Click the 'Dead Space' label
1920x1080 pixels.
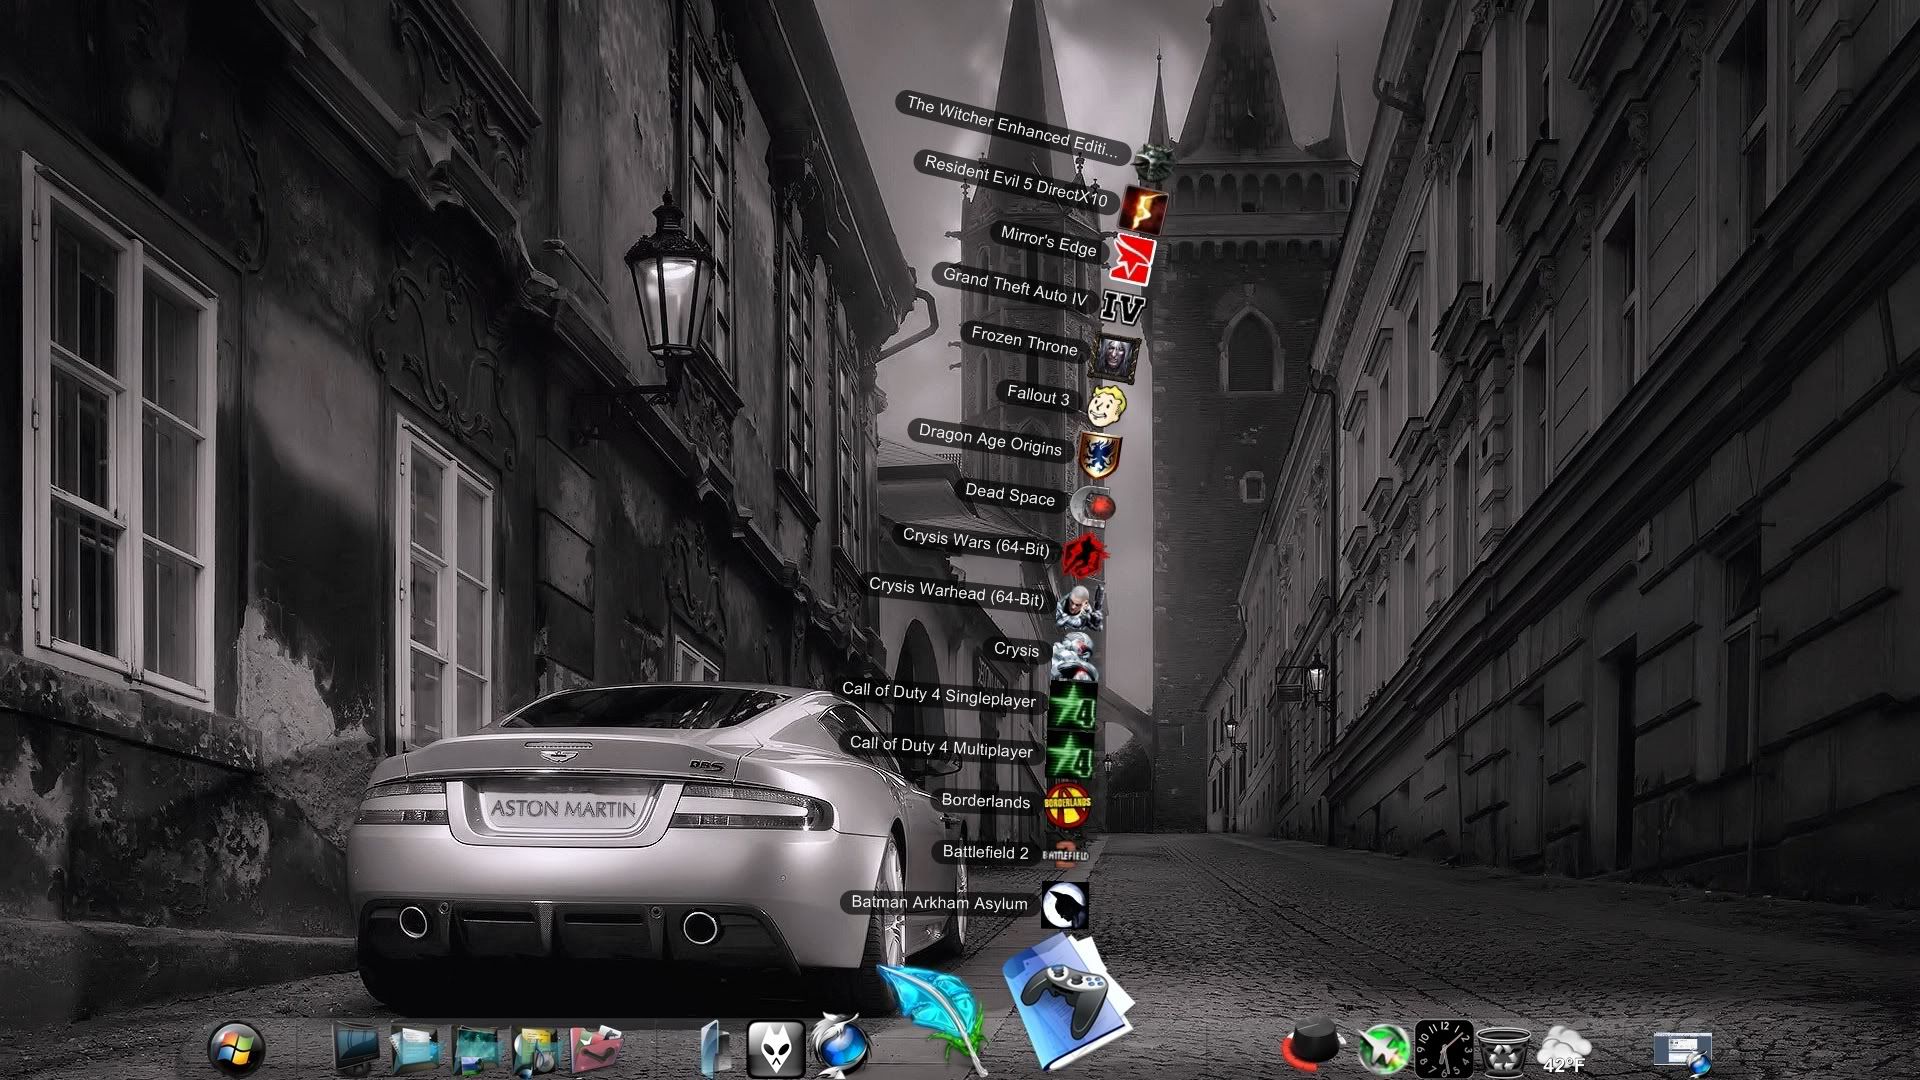click(1010, 493)
